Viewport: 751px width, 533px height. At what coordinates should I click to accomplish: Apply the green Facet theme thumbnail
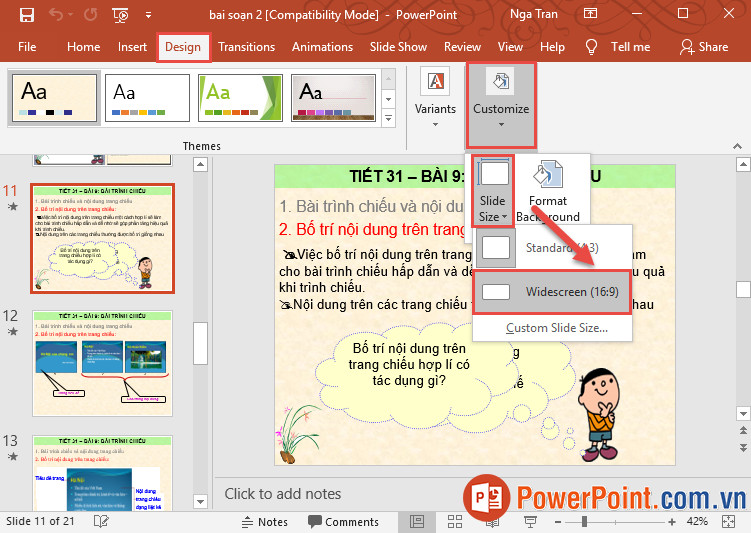pyautogui.click(x=240, y=98)
